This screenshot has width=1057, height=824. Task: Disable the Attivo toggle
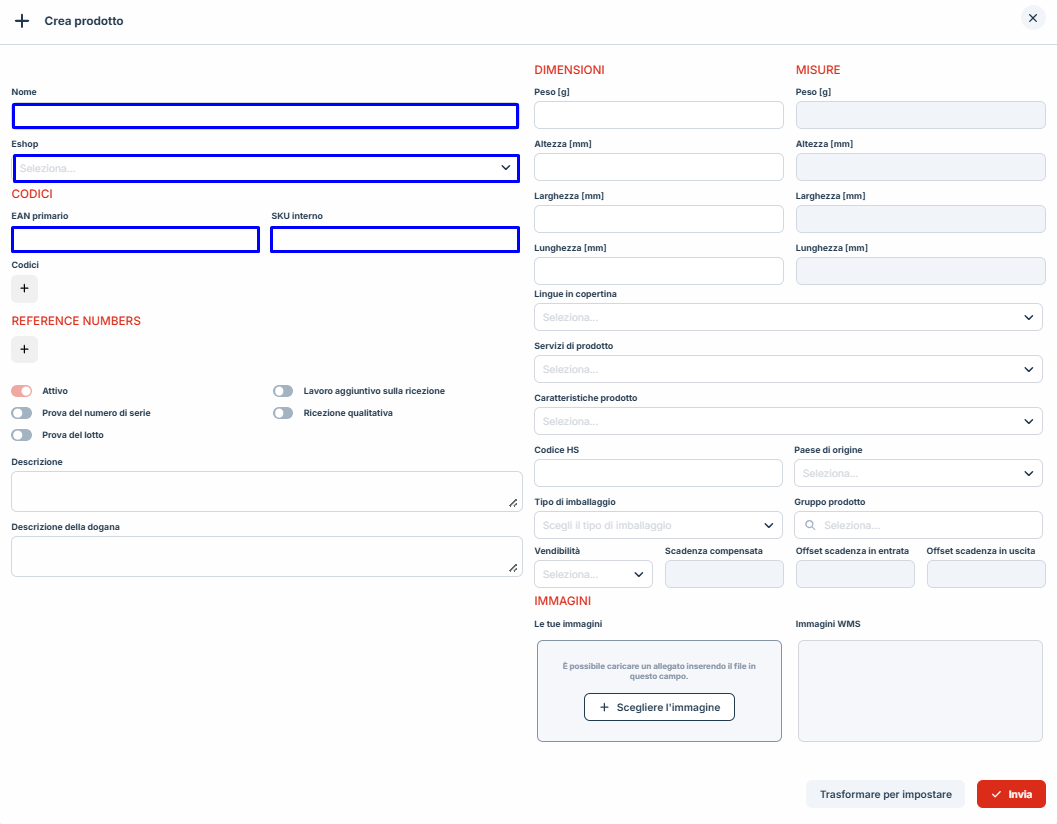tap(22, 391)
